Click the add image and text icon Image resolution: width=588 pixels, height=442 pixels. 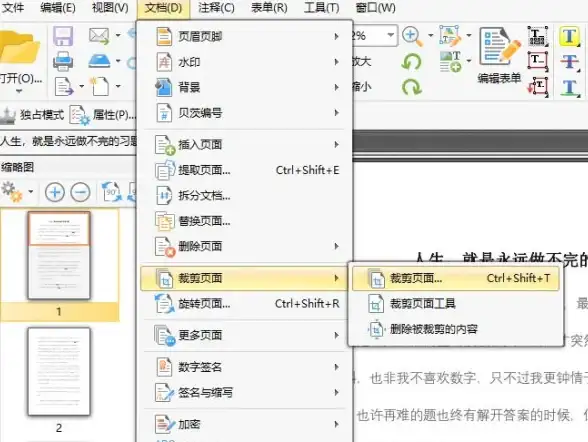[450, 61]
